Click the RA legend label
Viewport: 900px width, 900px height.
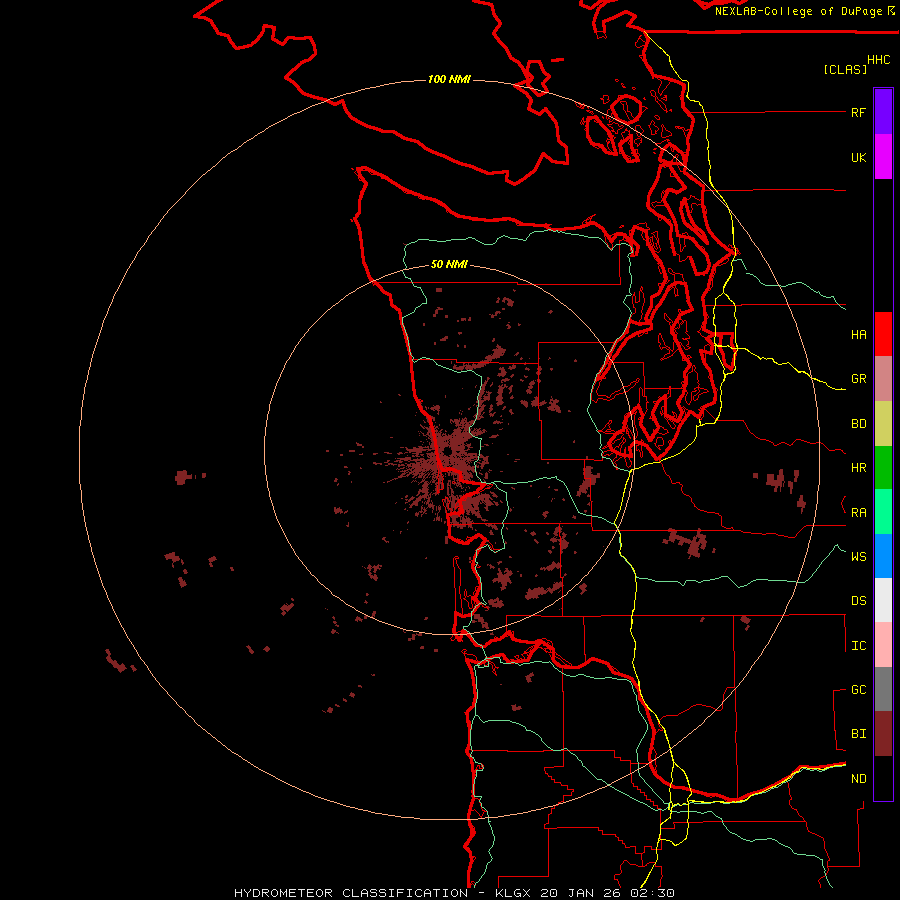click(858, 513)
